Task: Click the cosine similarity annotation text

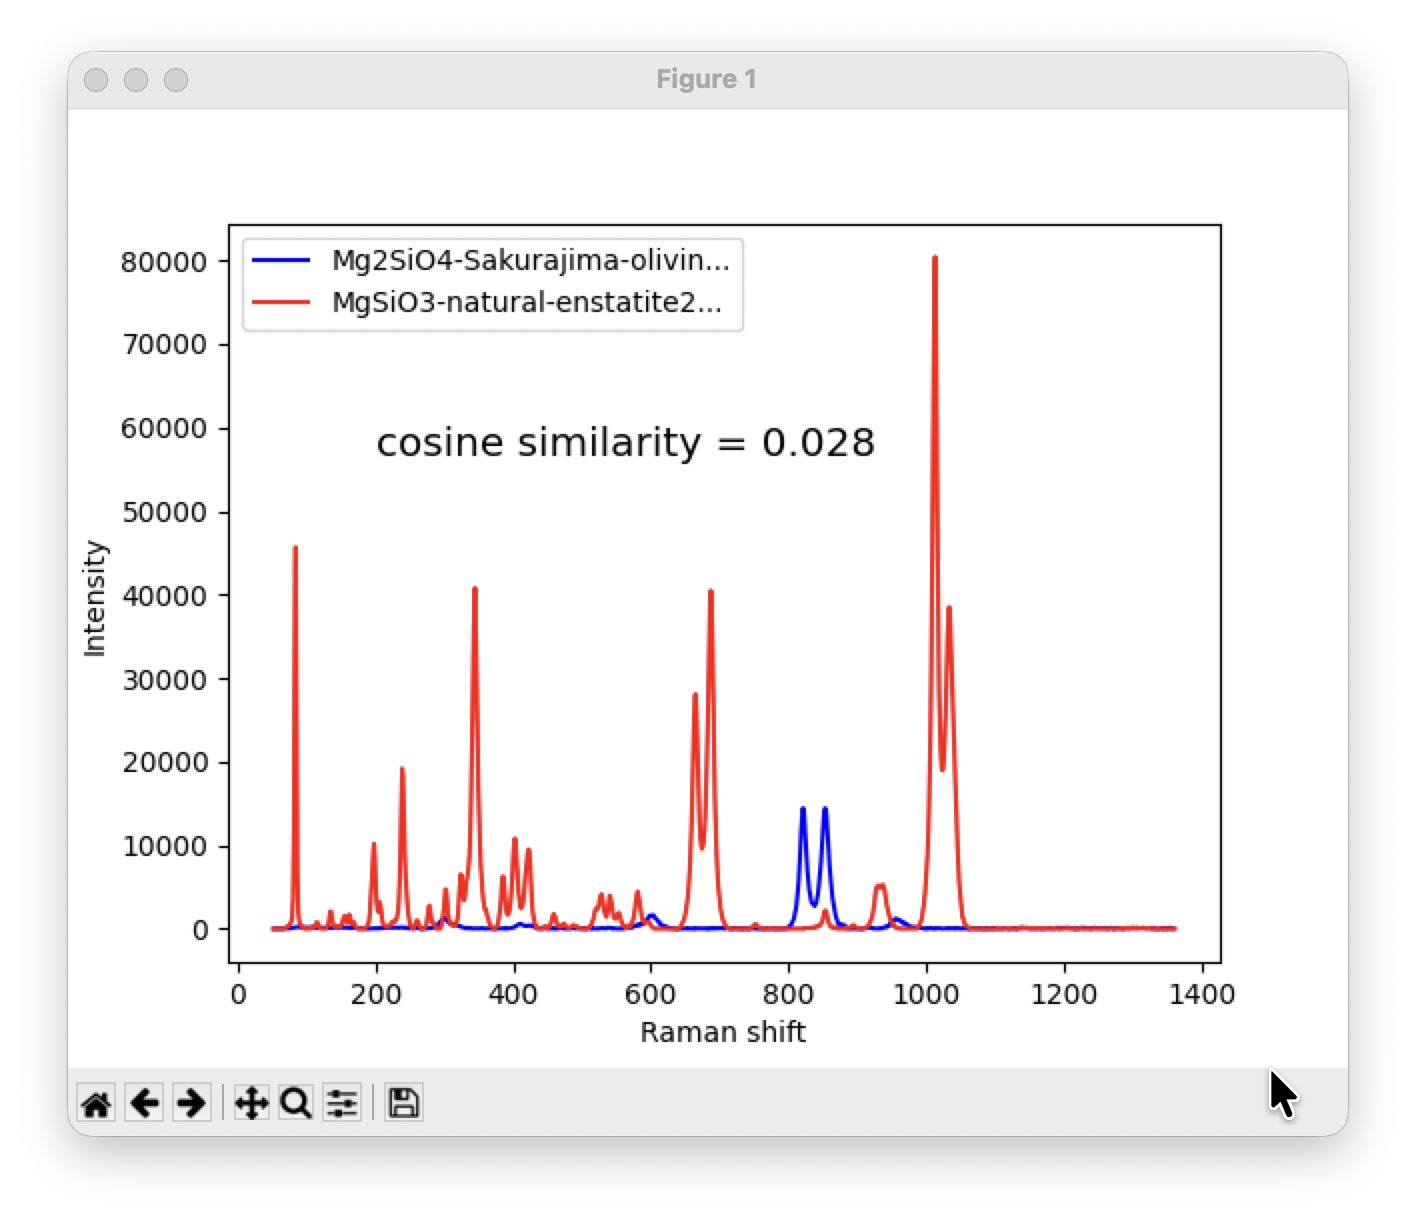Action: point(625,442)
